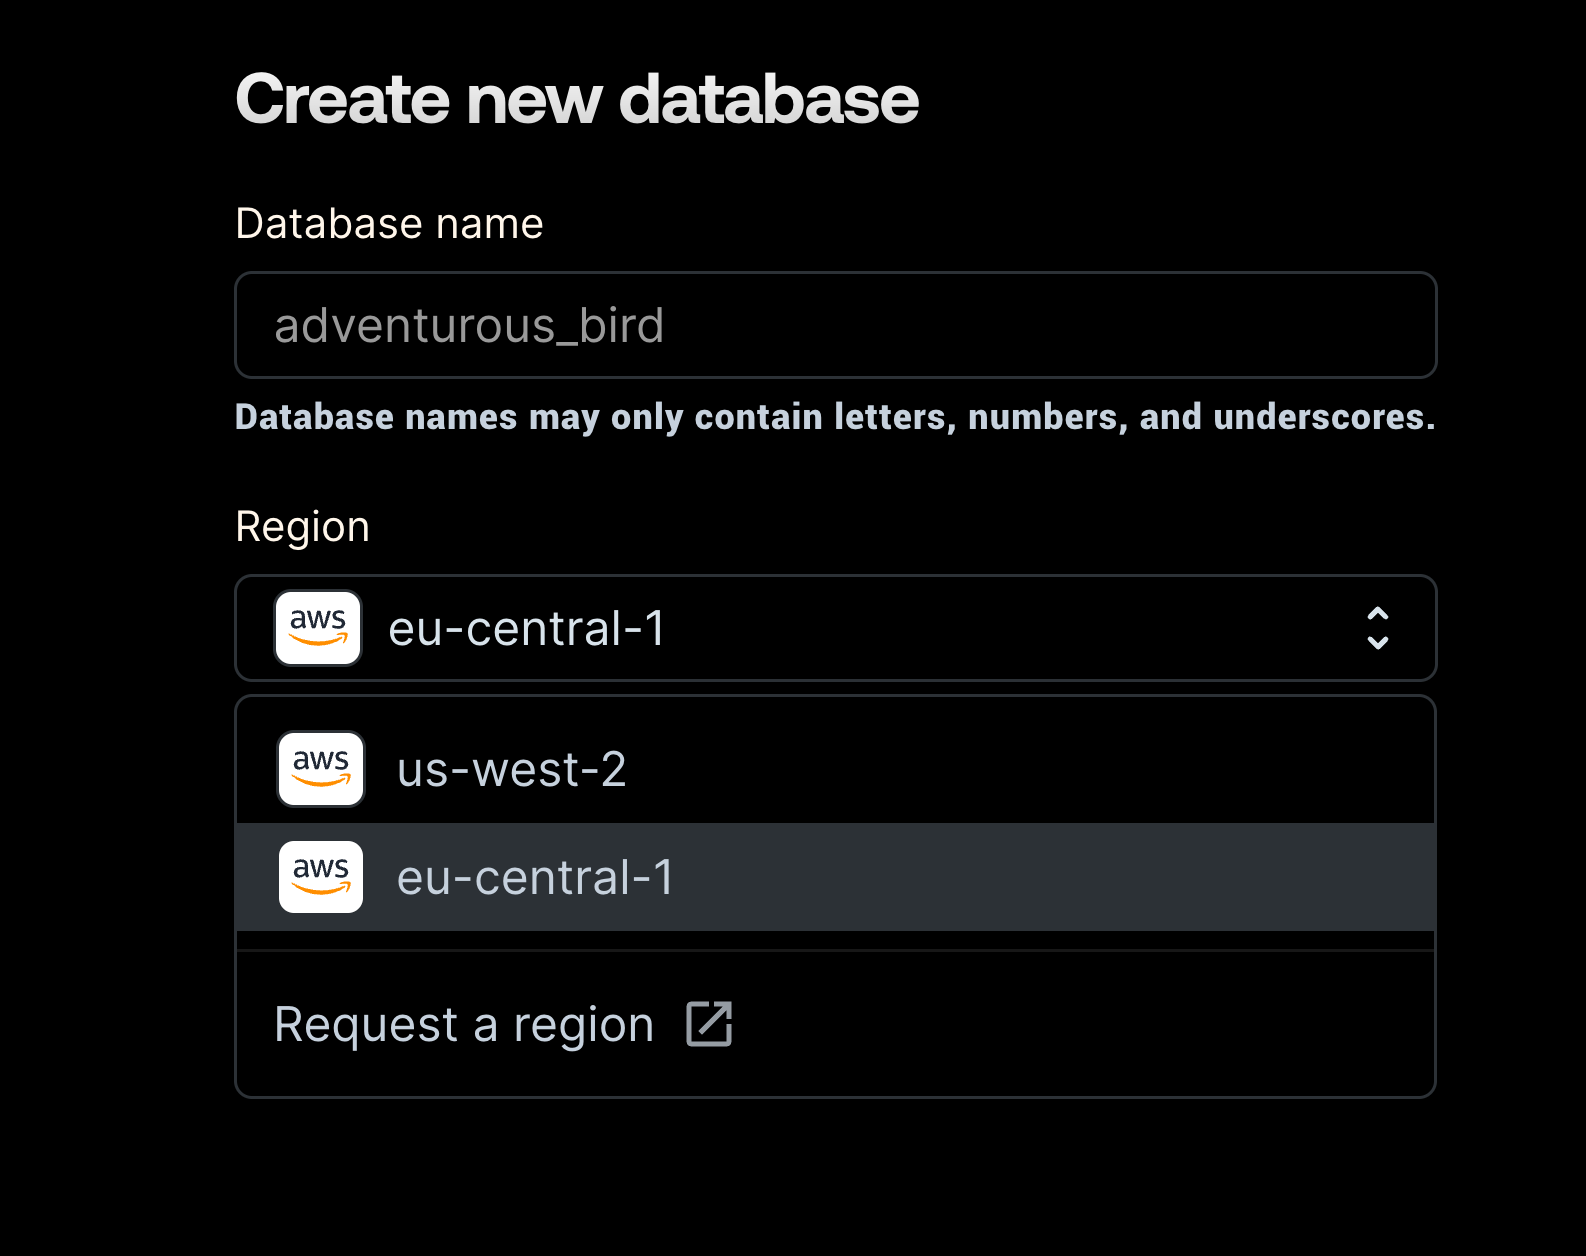This screenshot has height=1256, width=1586.
Task: Open the Request a region link
Action: click(464, 1025)
